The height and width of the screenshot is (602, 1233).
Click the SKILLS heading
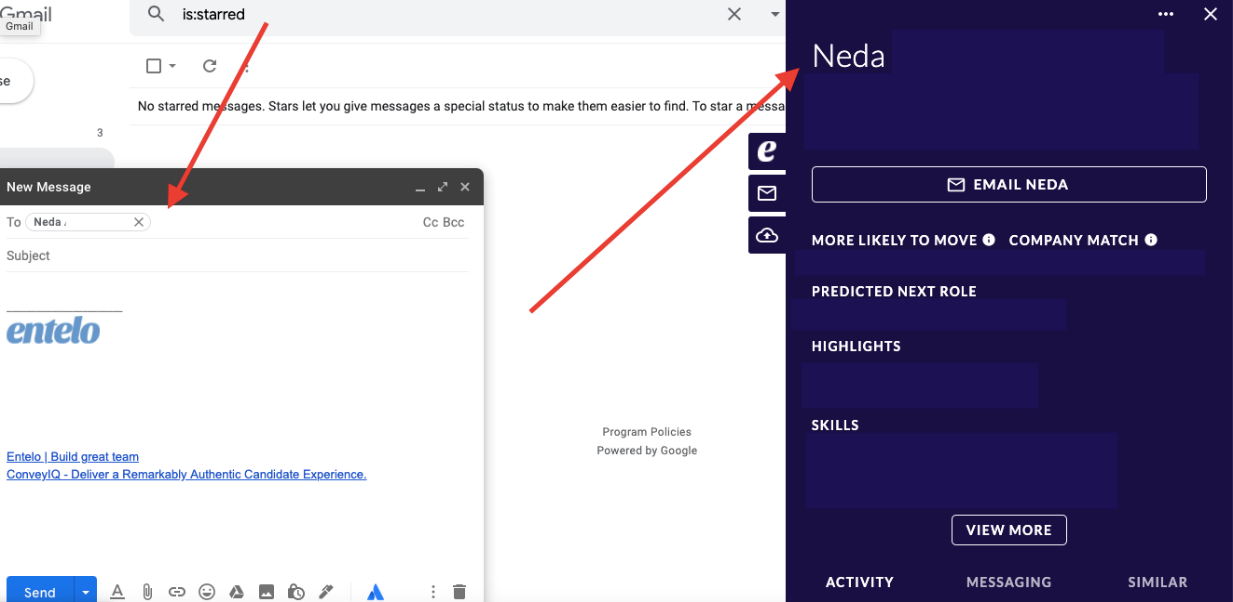pos(835,425)
